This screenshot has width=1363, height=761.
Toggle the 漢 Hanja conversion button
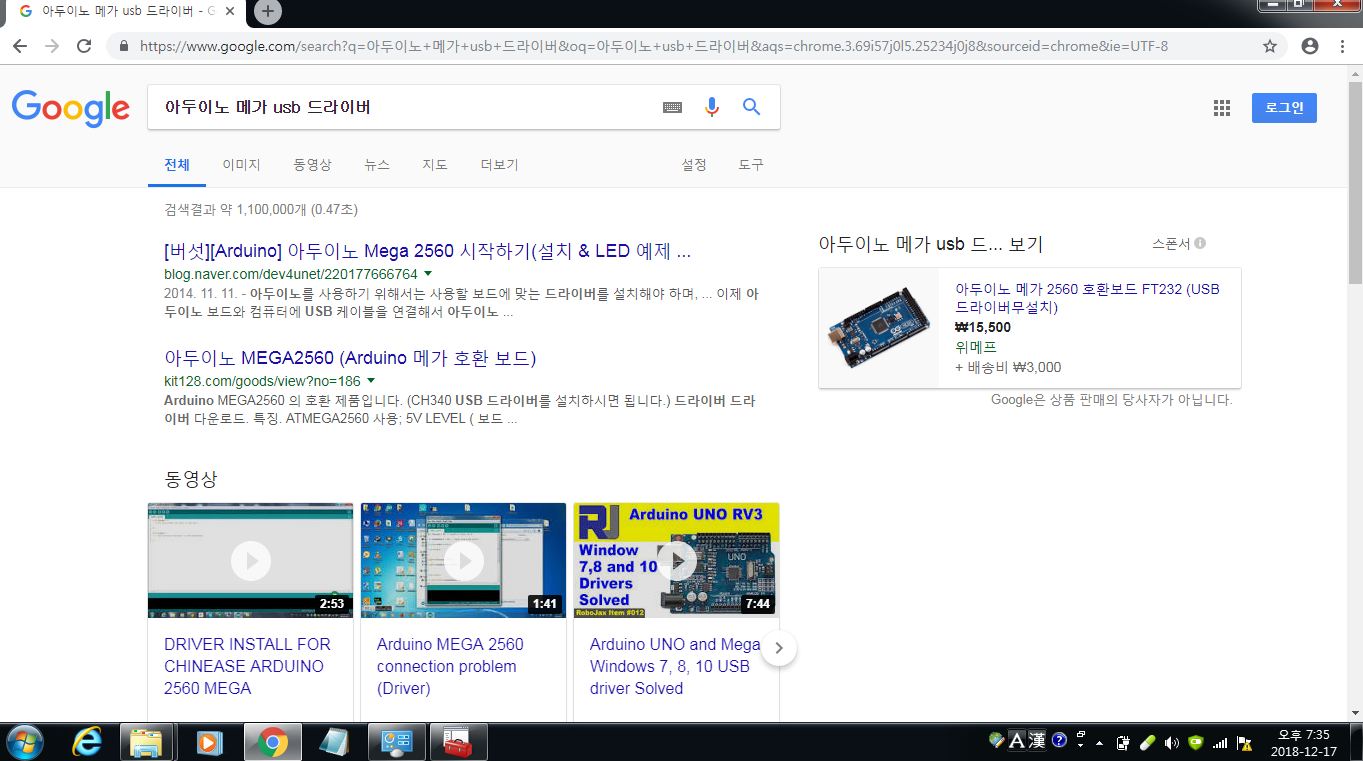[1037, 741]
